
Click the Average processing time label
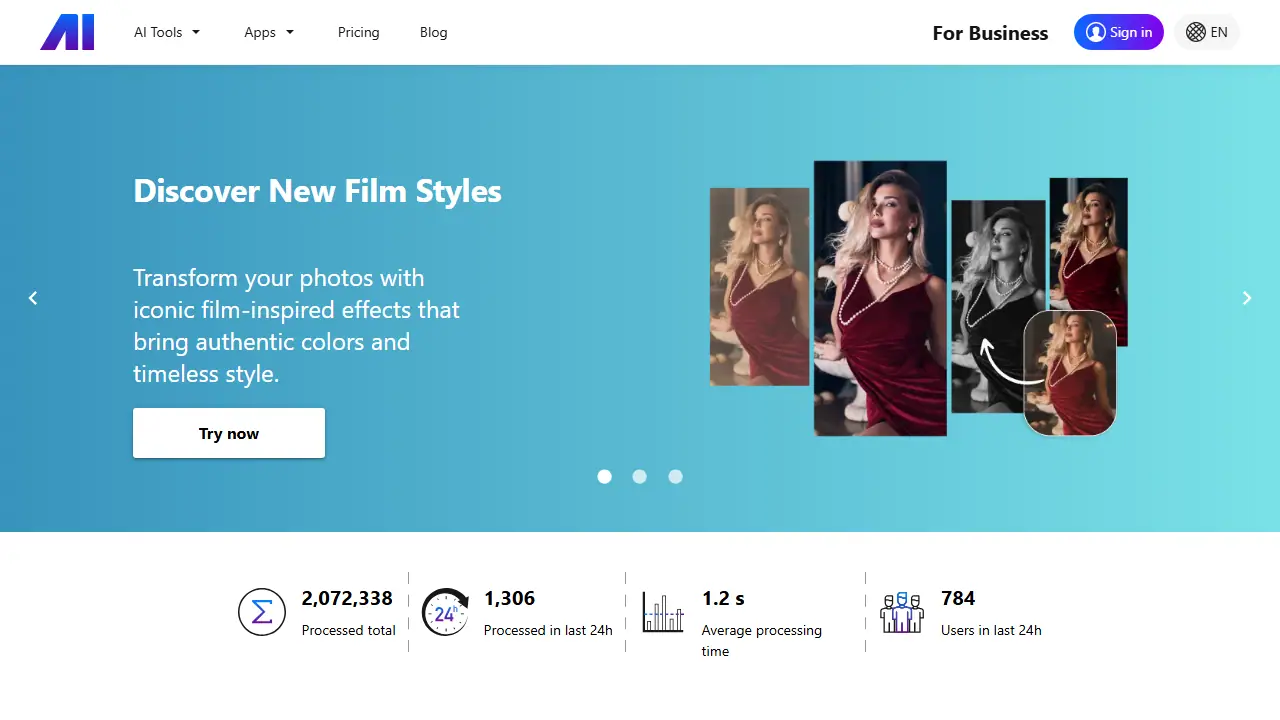pos(762,641)
